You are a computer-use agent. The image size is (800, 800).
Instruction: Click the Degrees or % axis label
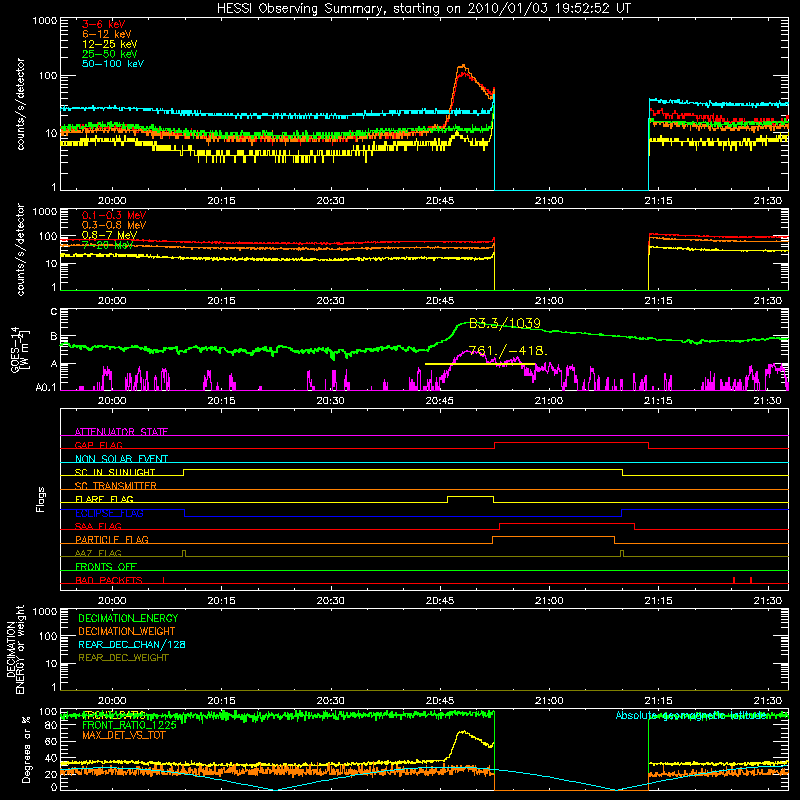pos(26,749)
